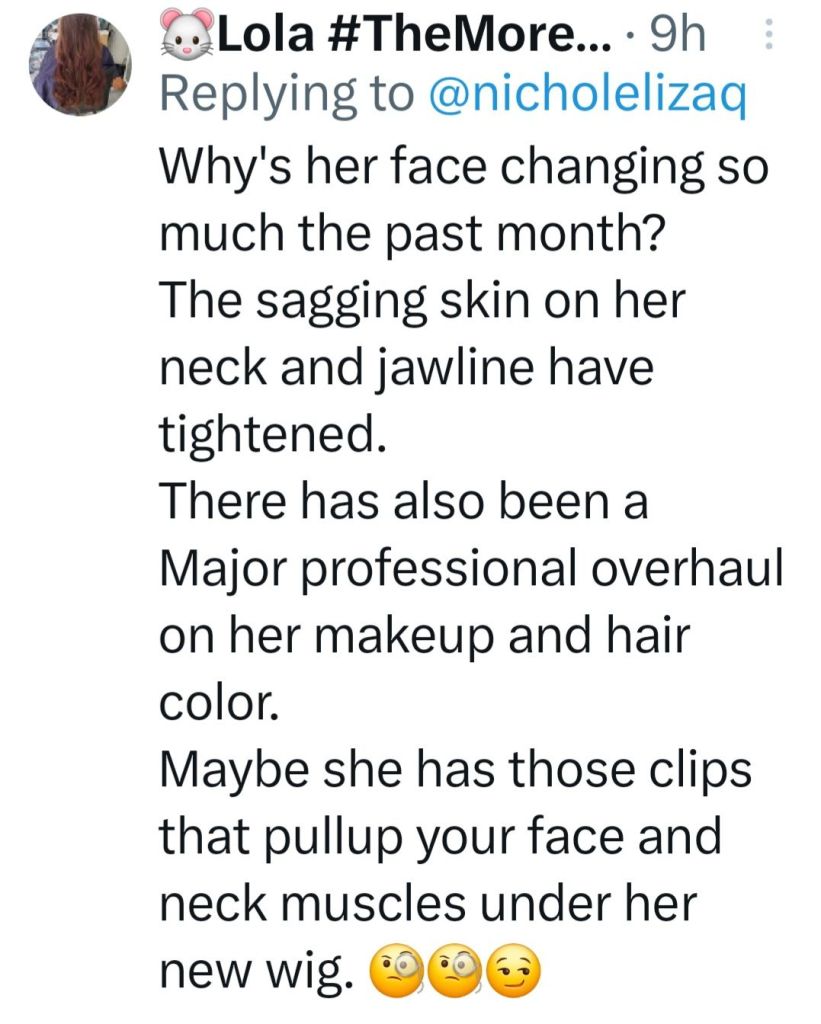The height and width of the screenshot is (1024, 821).
Task: Click the word "tightened." in the tweet
Action: click(x=273, y=434)
